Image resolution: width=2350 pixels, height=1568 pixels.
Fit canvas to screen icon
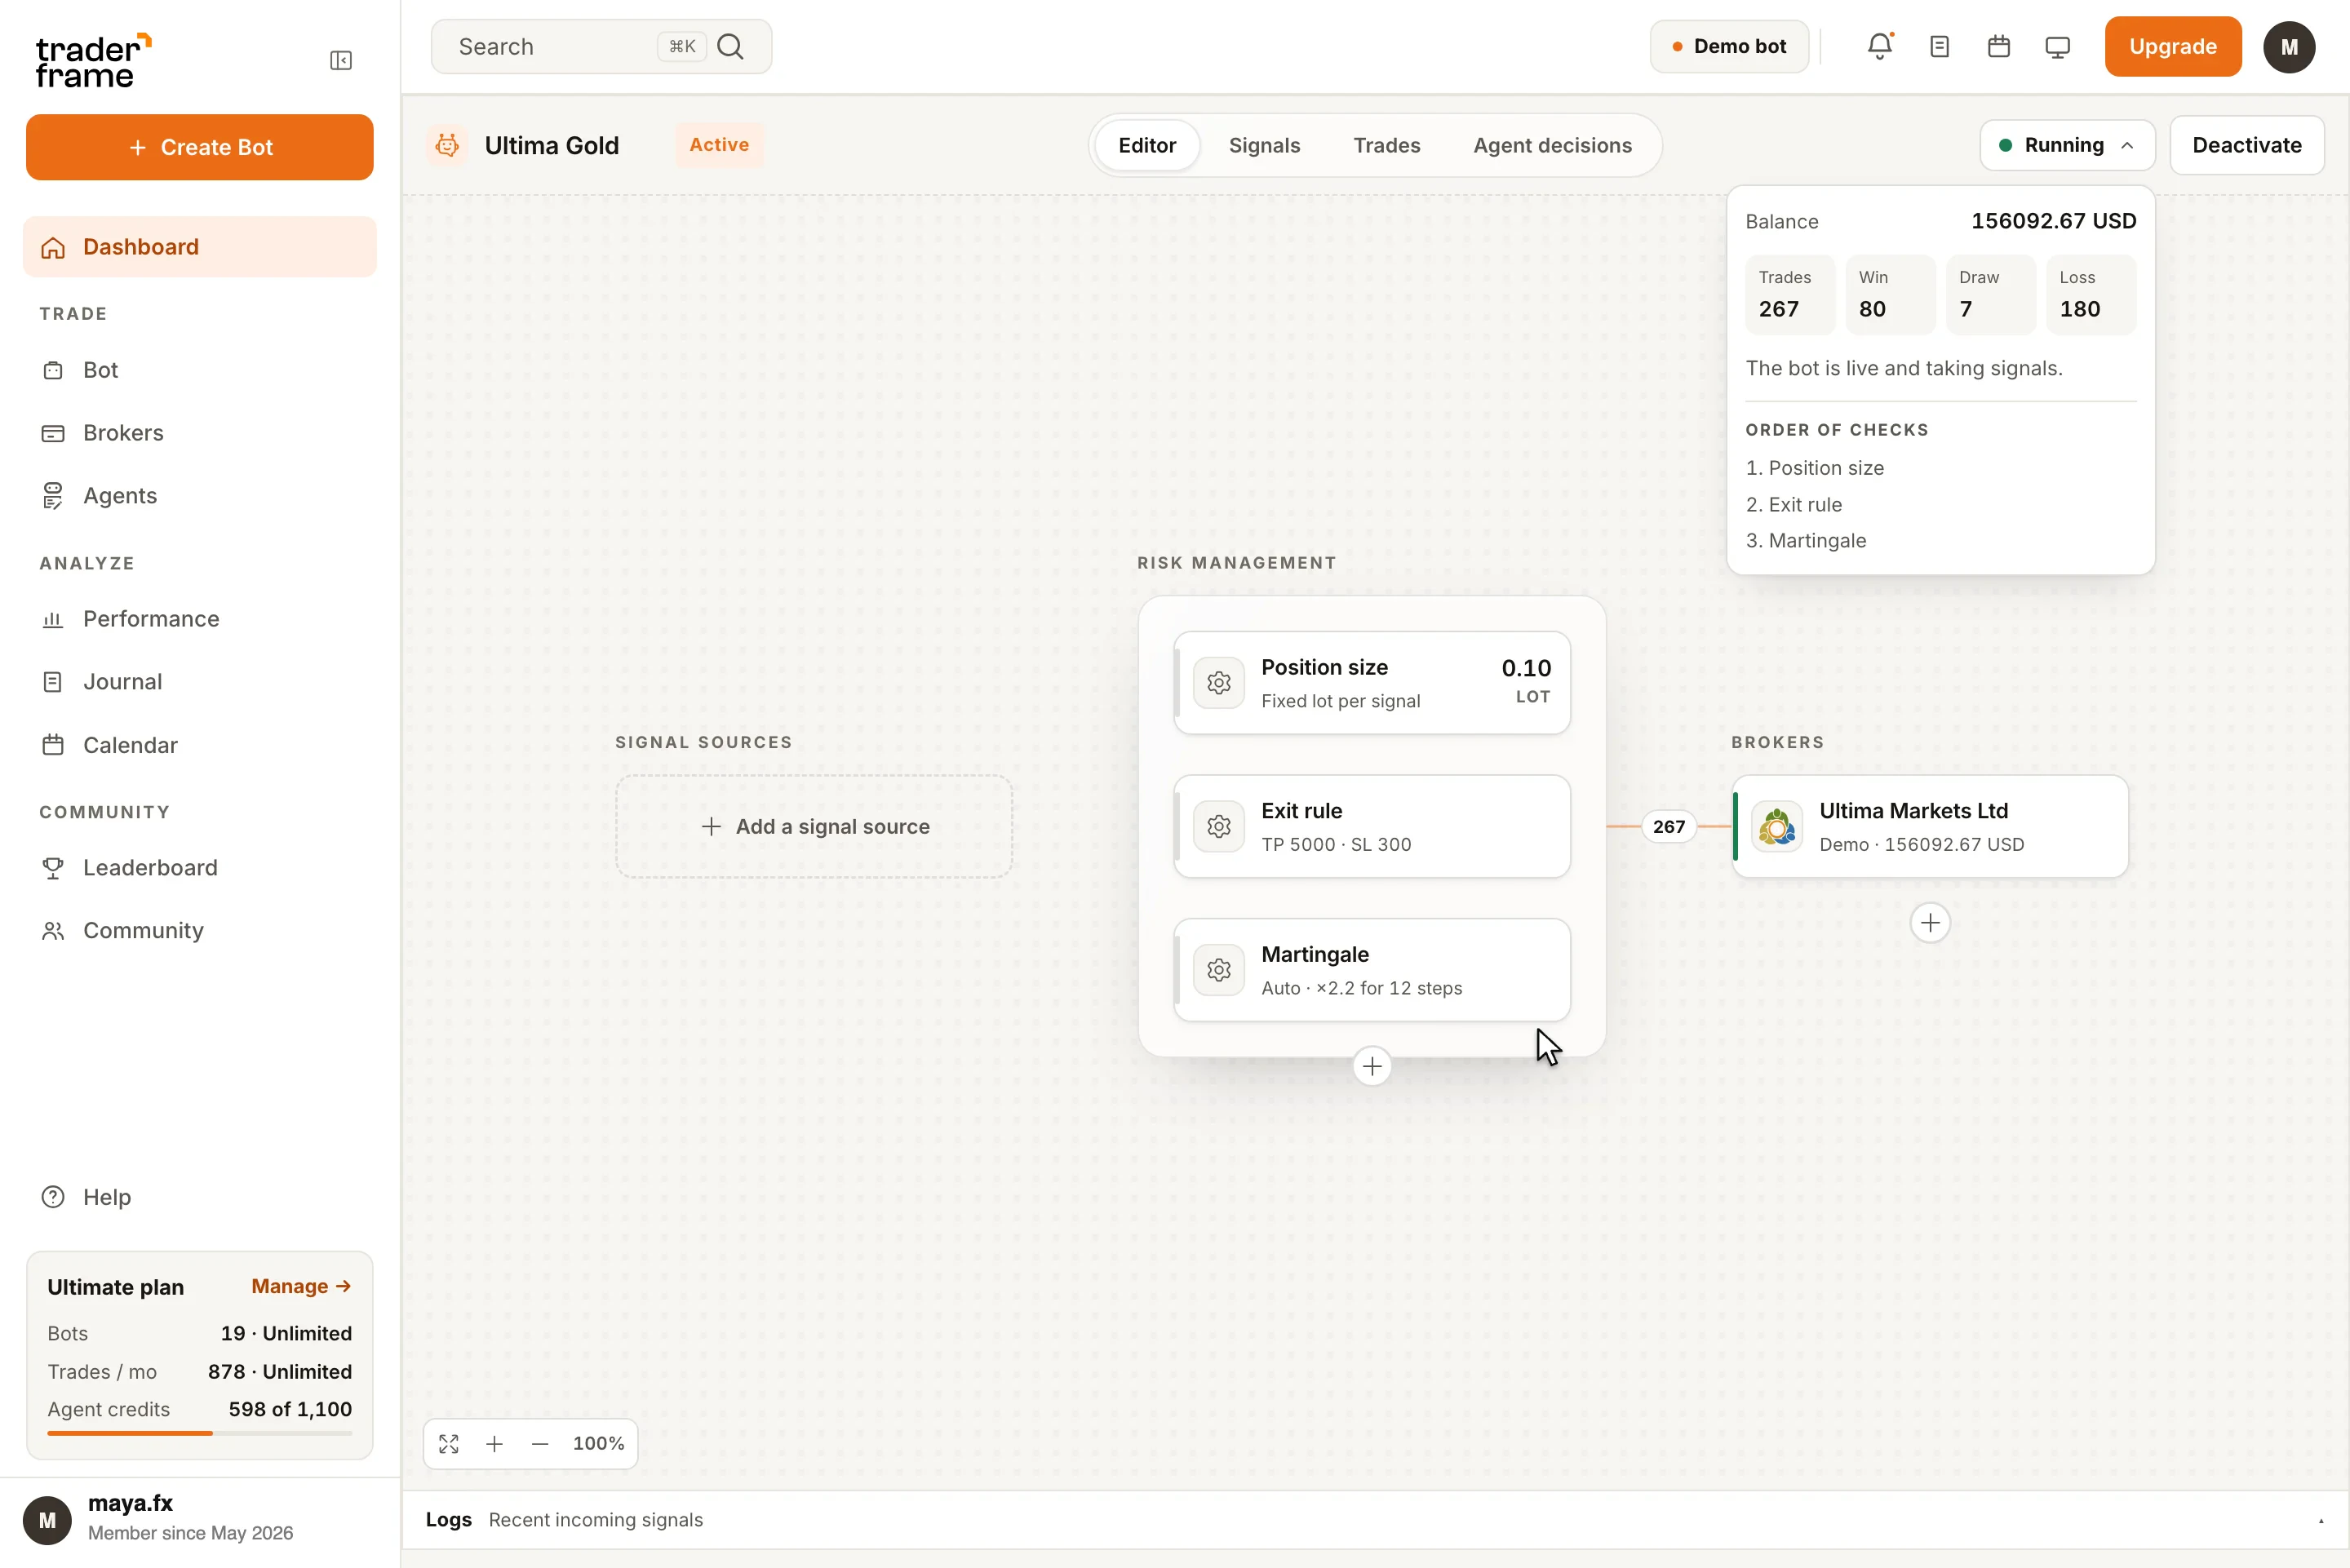(449, 1444)
